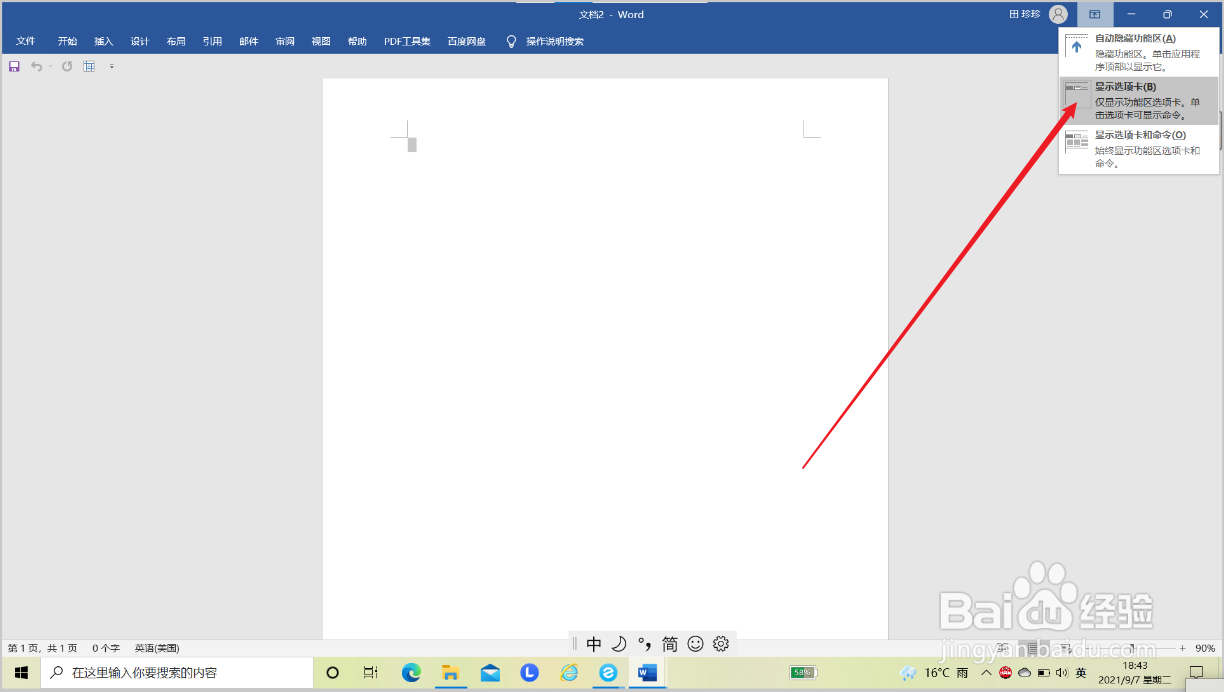Open the 360 browser taskbar icon
Screen dimensions: 1224x692
[x=608, y=673]
